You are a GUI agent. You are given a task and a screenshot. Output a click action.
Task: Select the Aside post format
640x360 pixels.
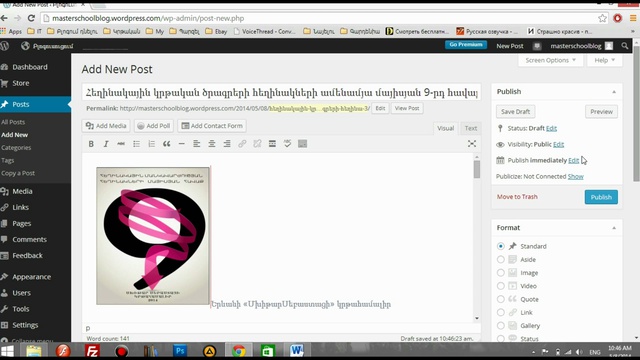(x=500, y=259)
